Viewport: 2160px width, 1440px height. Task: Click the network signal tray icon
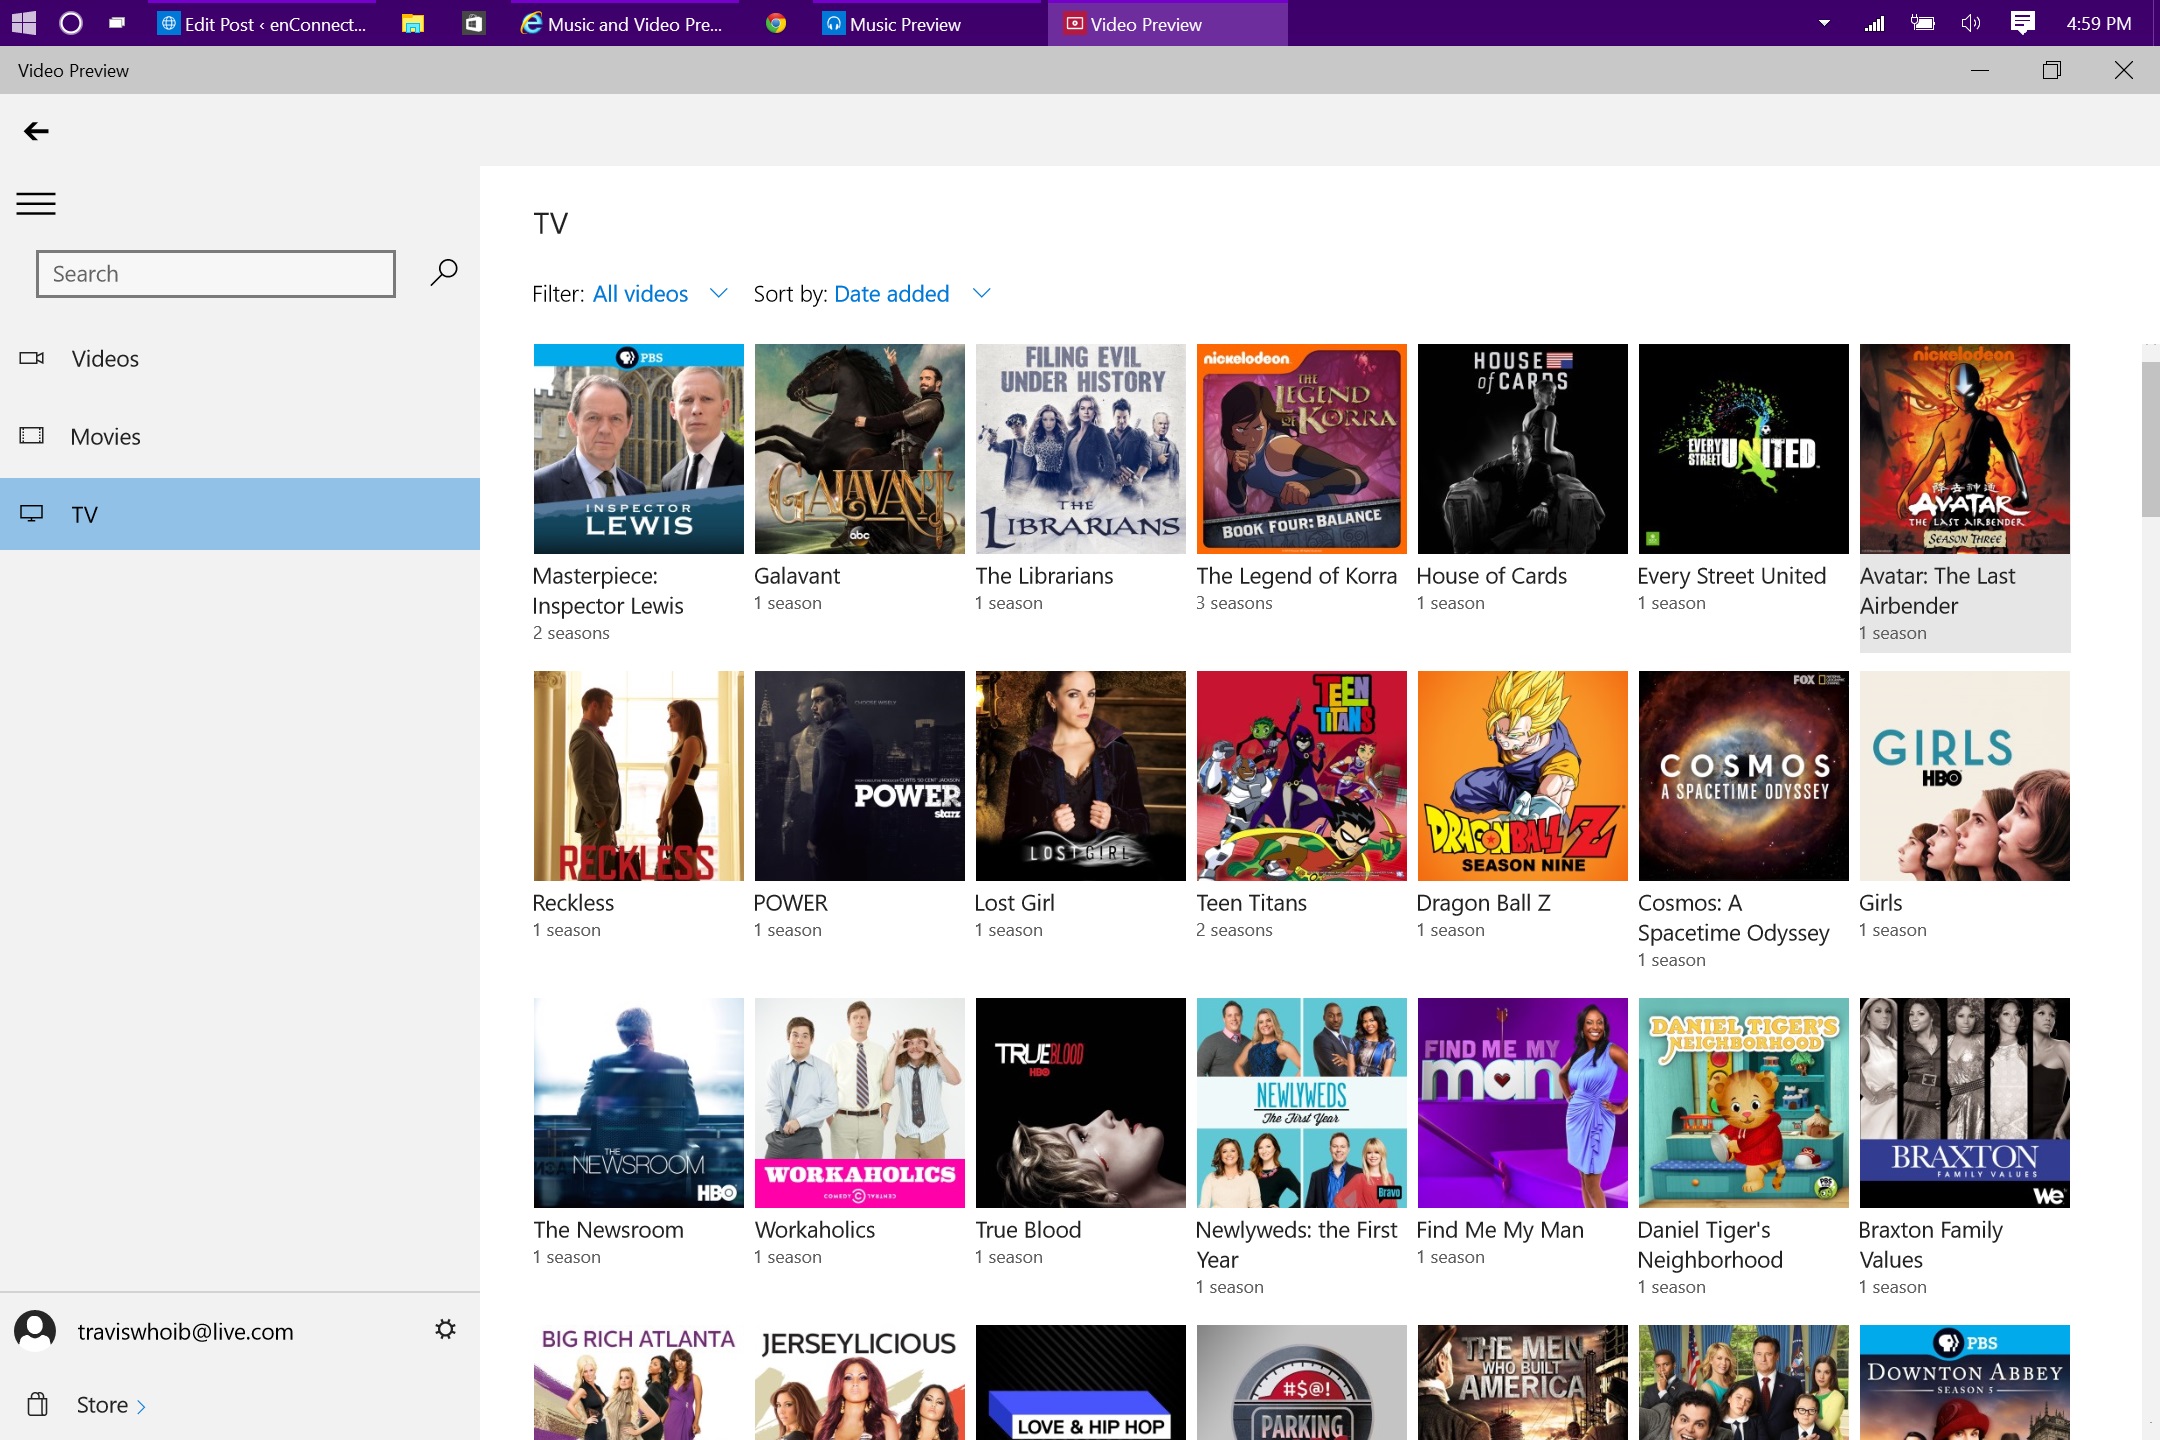pos(1874,23)
